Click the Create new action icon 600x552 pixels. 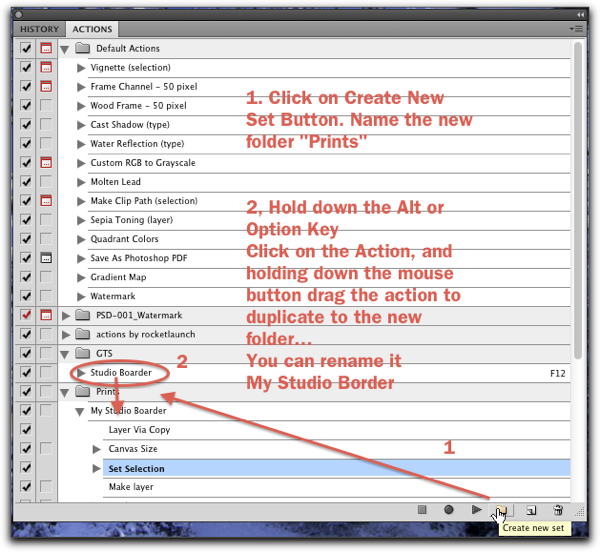pos(531,510)
